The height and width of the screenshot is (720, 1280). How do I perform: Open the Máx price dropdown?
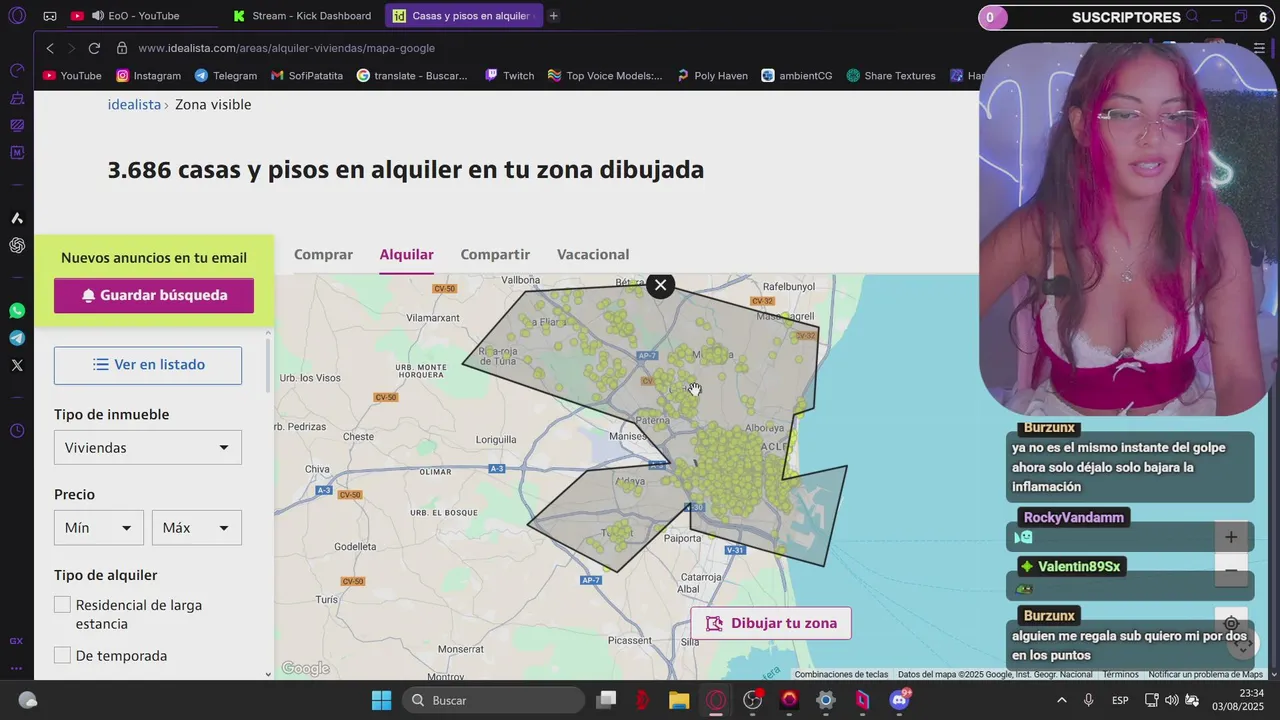pyautogui.click(x=197, y=527)
